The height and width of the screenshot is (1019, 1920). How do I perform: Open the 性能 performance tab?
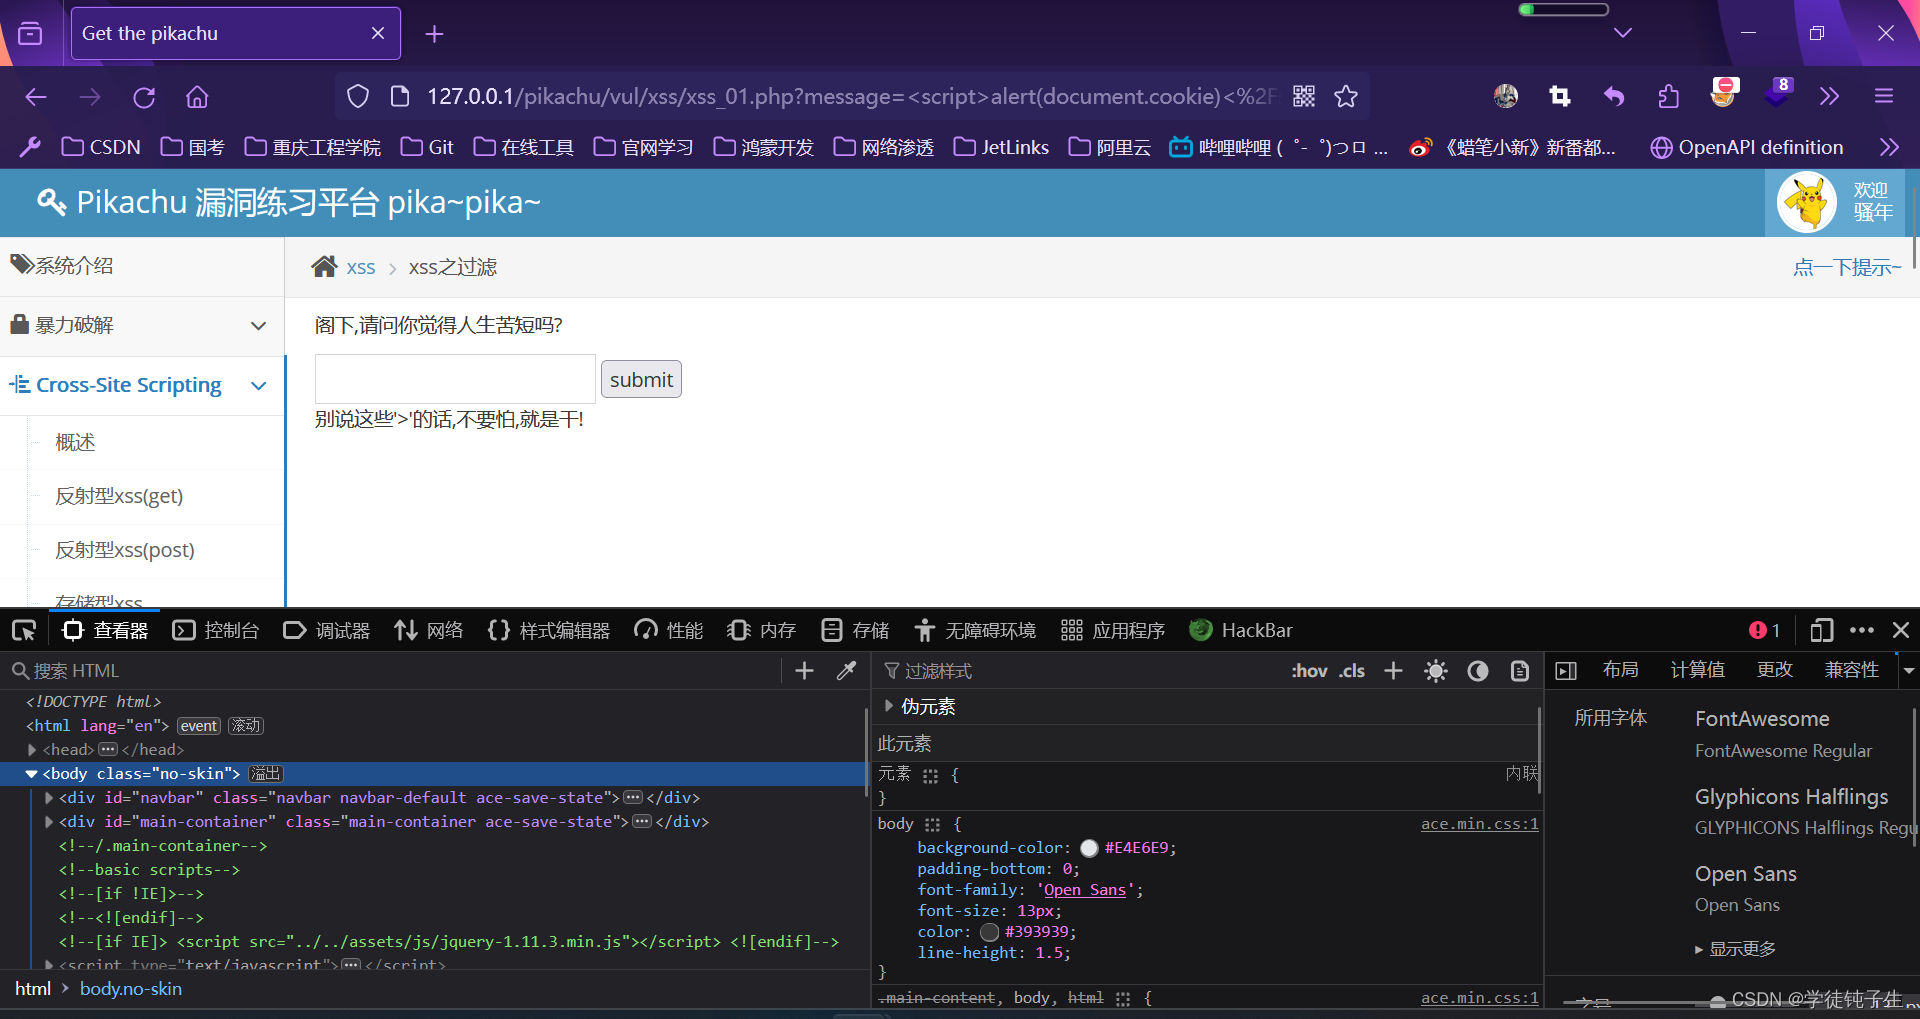[669, 630]
